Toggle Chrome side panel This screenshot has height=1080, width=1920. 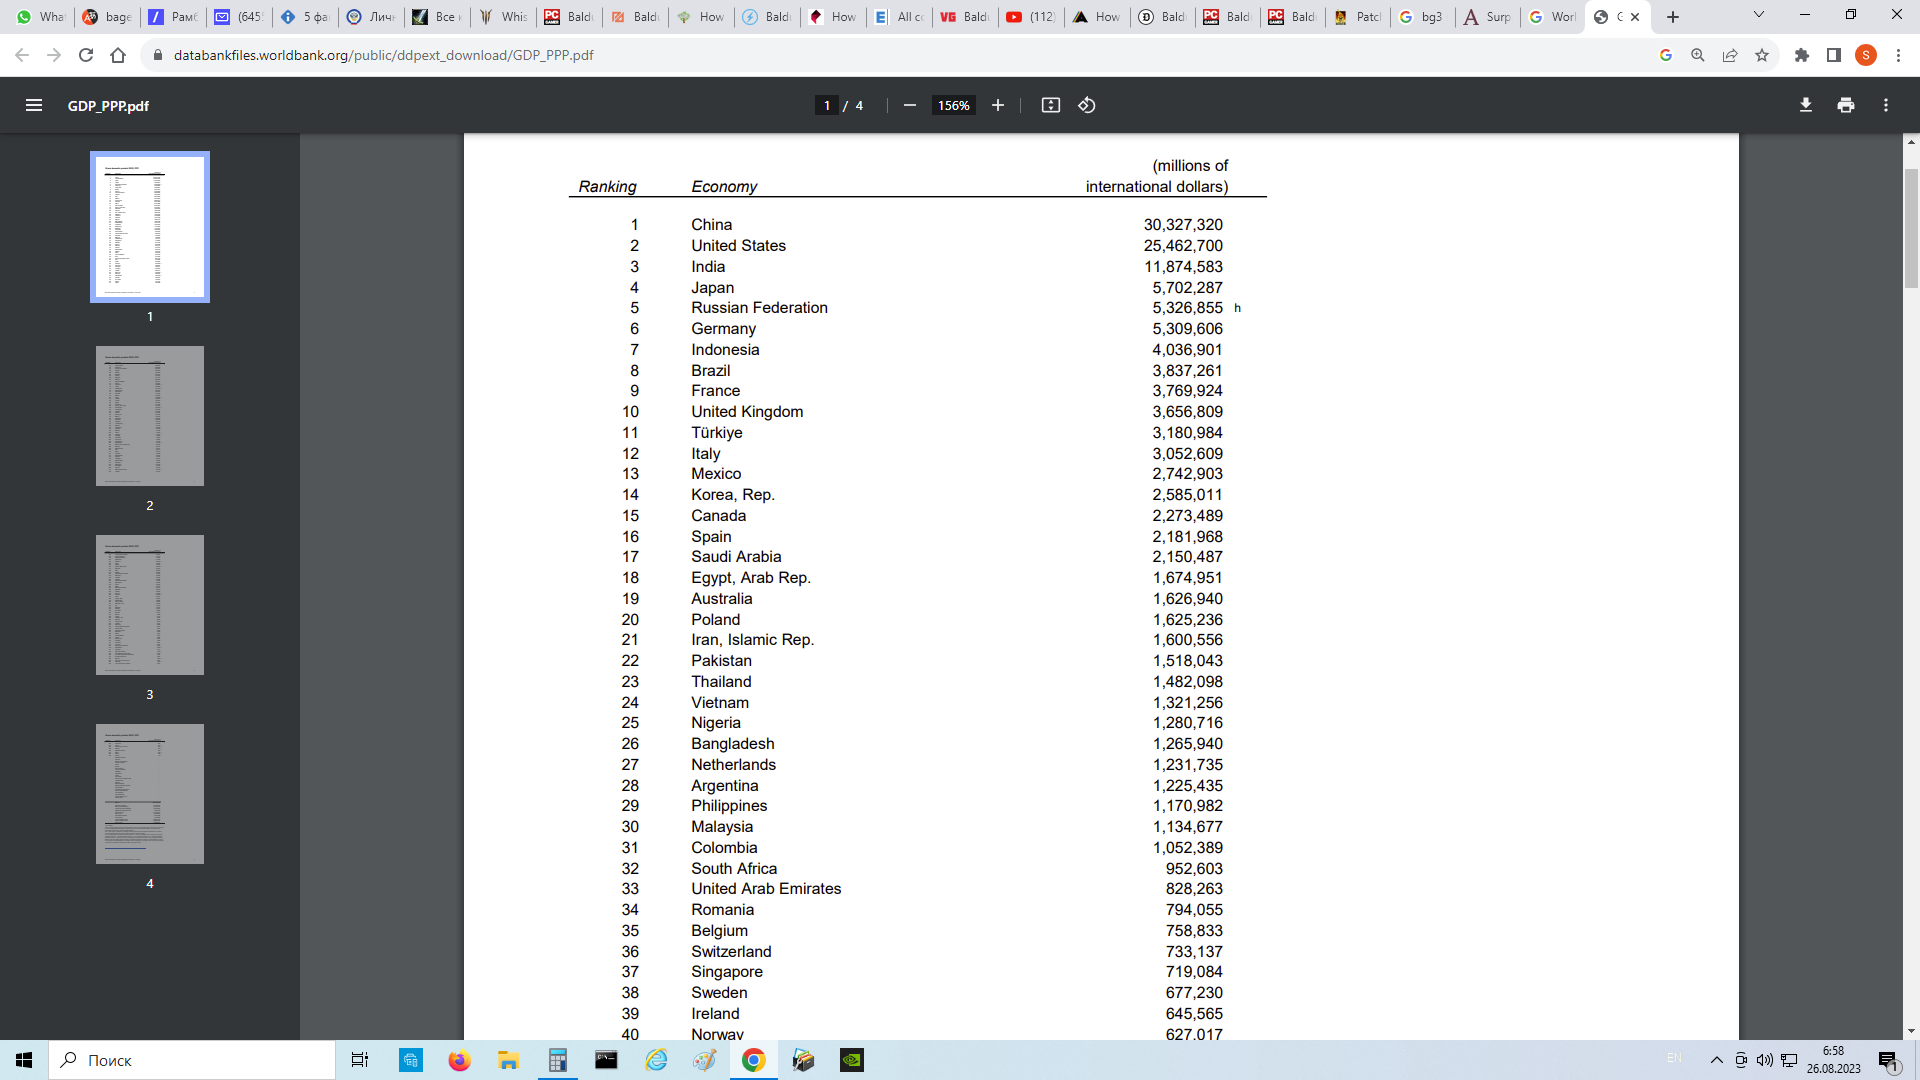click(x=1834, y=55)
